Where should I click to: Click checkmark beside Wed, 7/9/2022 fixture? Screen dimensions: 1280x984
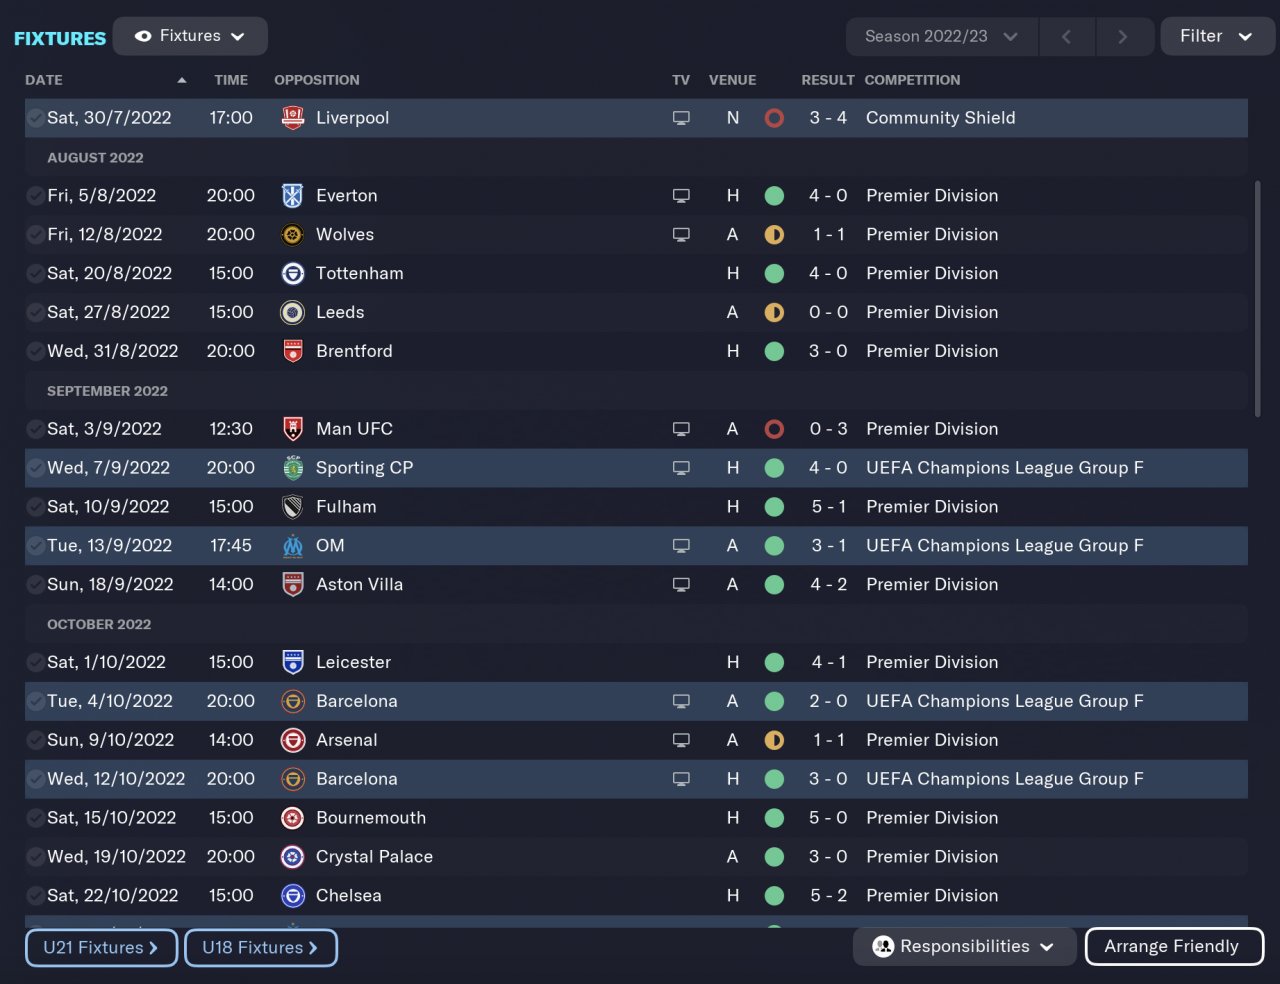[x=36, y=468]
